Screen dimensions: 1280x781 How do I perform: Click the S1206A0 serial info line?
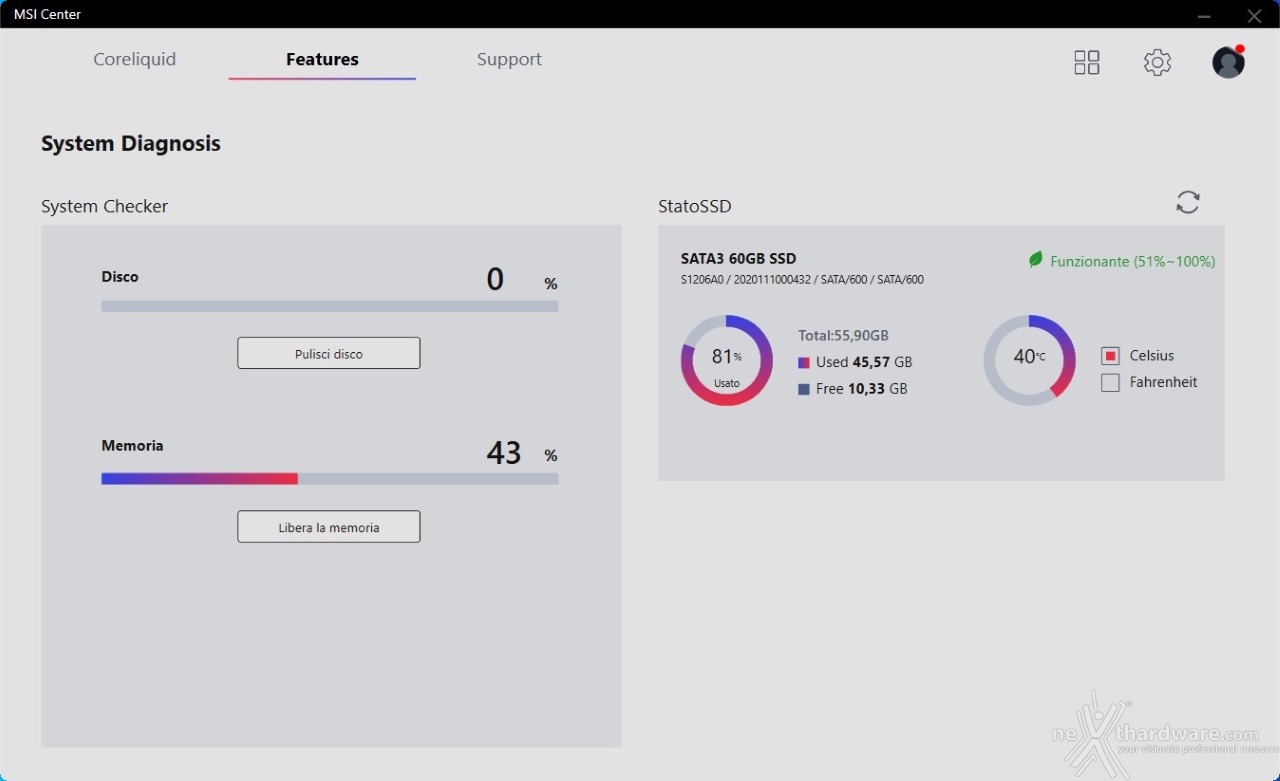pos(802,280)
